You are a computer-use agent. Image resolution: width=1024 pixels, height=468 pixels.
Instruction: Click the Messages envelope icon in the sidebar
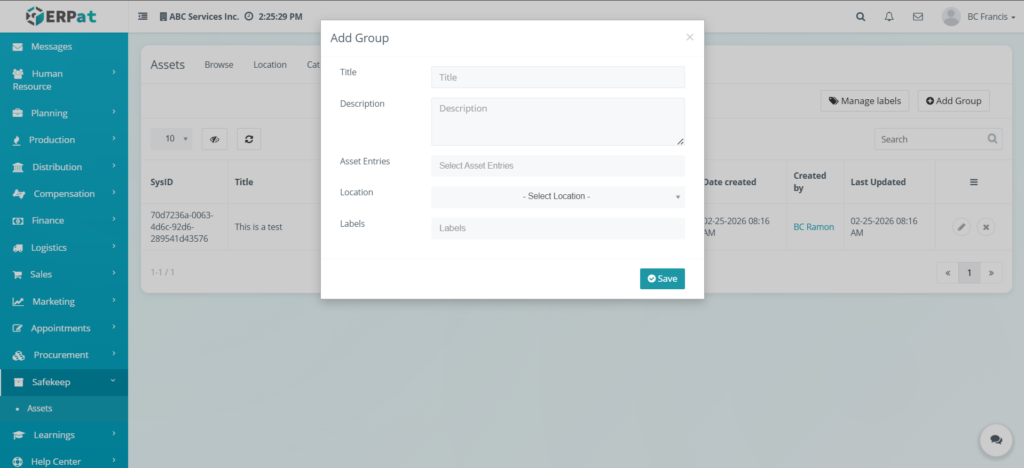(x=18, y=47)
